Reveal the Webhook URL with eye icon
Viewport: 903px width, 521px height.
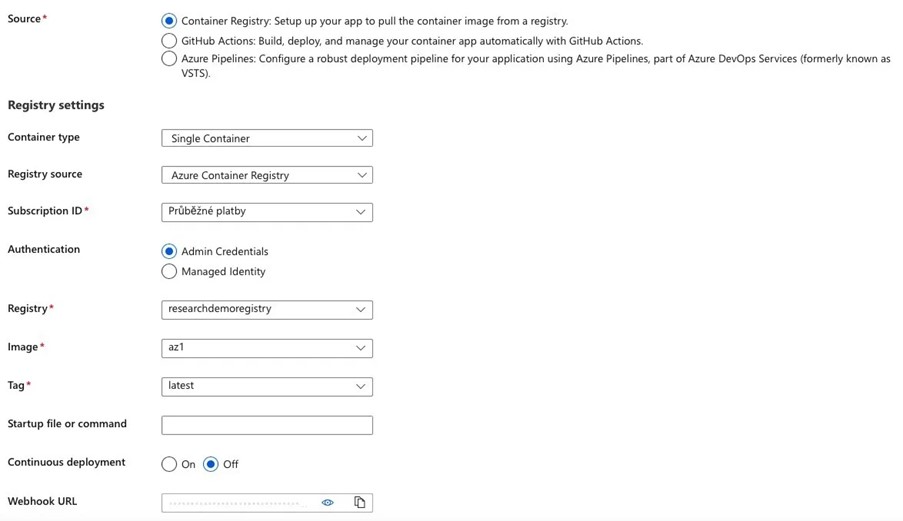pyautogui.click(x=328, y=502)
